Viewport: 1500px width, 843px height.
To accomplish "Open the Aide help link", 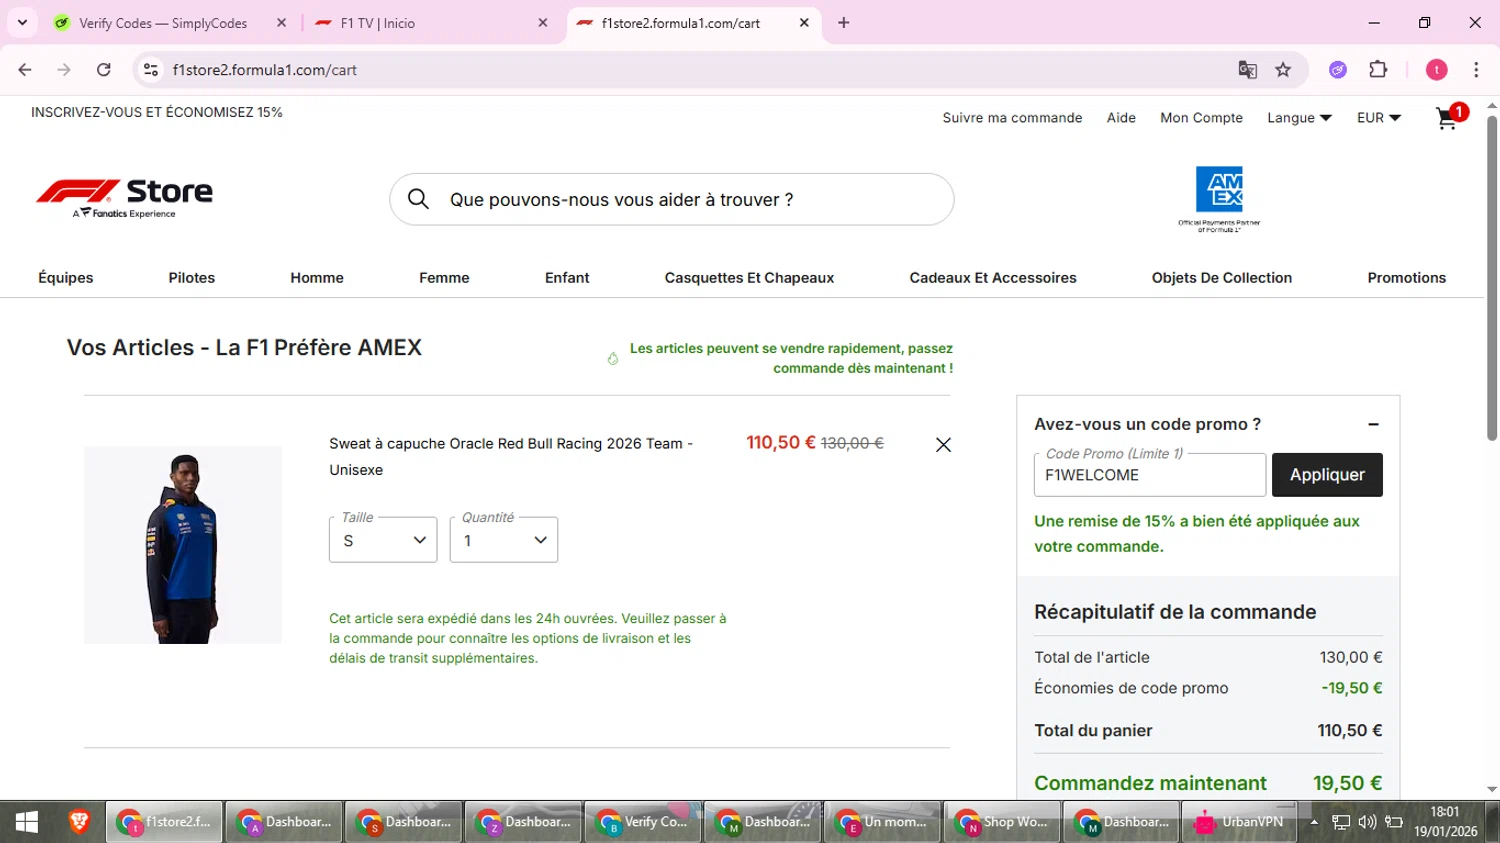I will [x=1121, y=118].
